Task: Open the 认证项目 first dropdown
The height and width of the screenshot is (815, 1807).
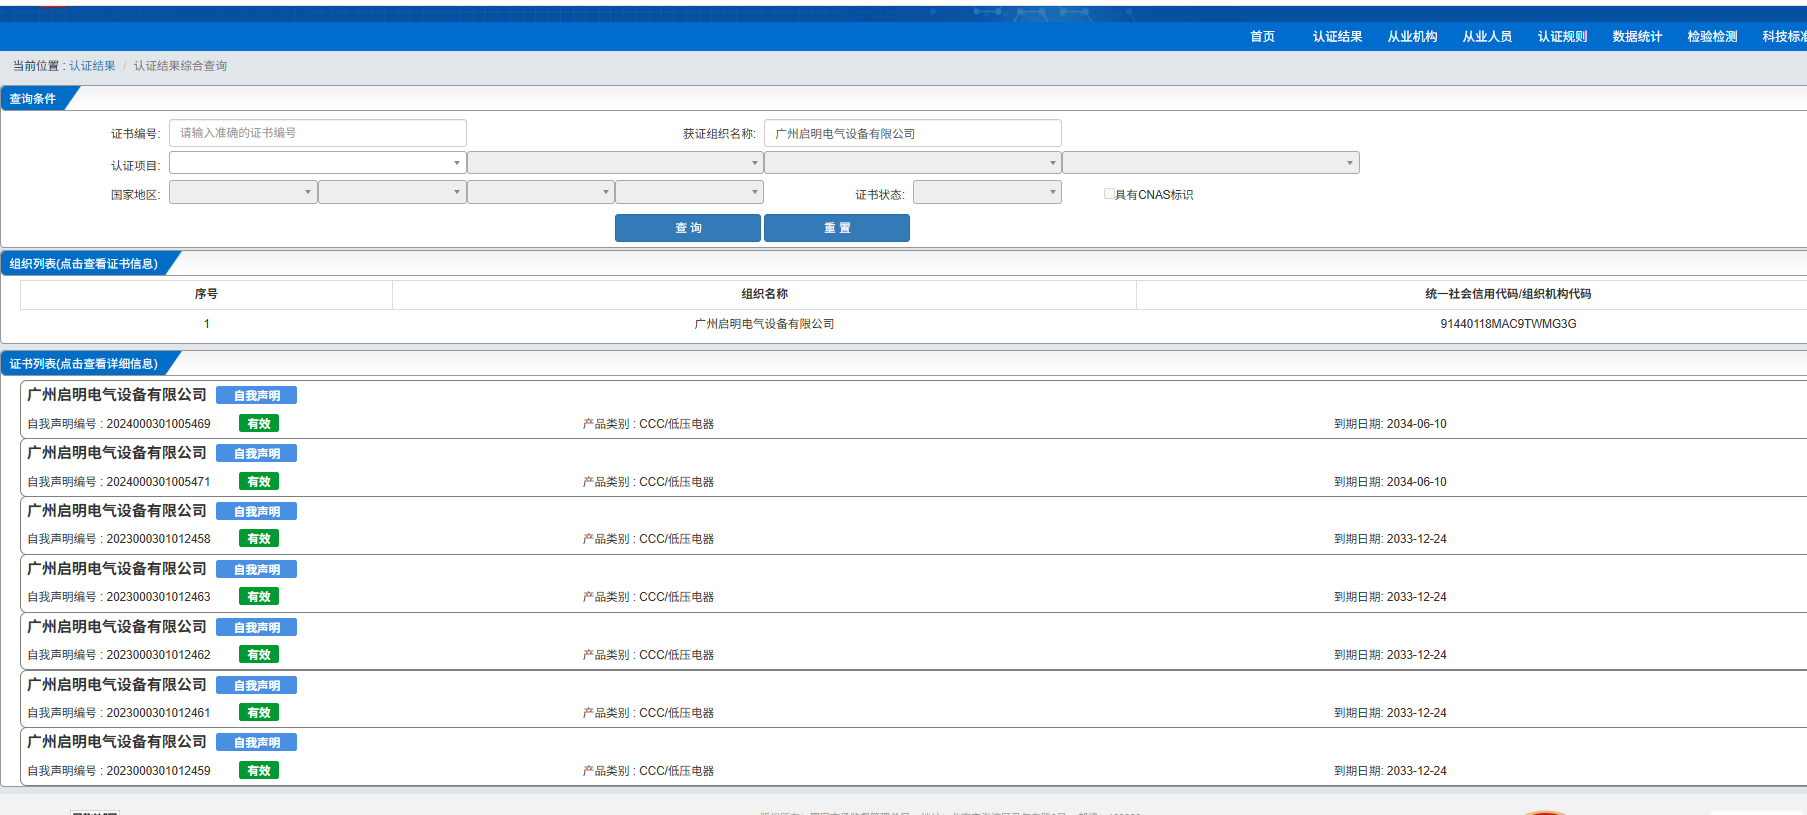Action: (316, 163)
